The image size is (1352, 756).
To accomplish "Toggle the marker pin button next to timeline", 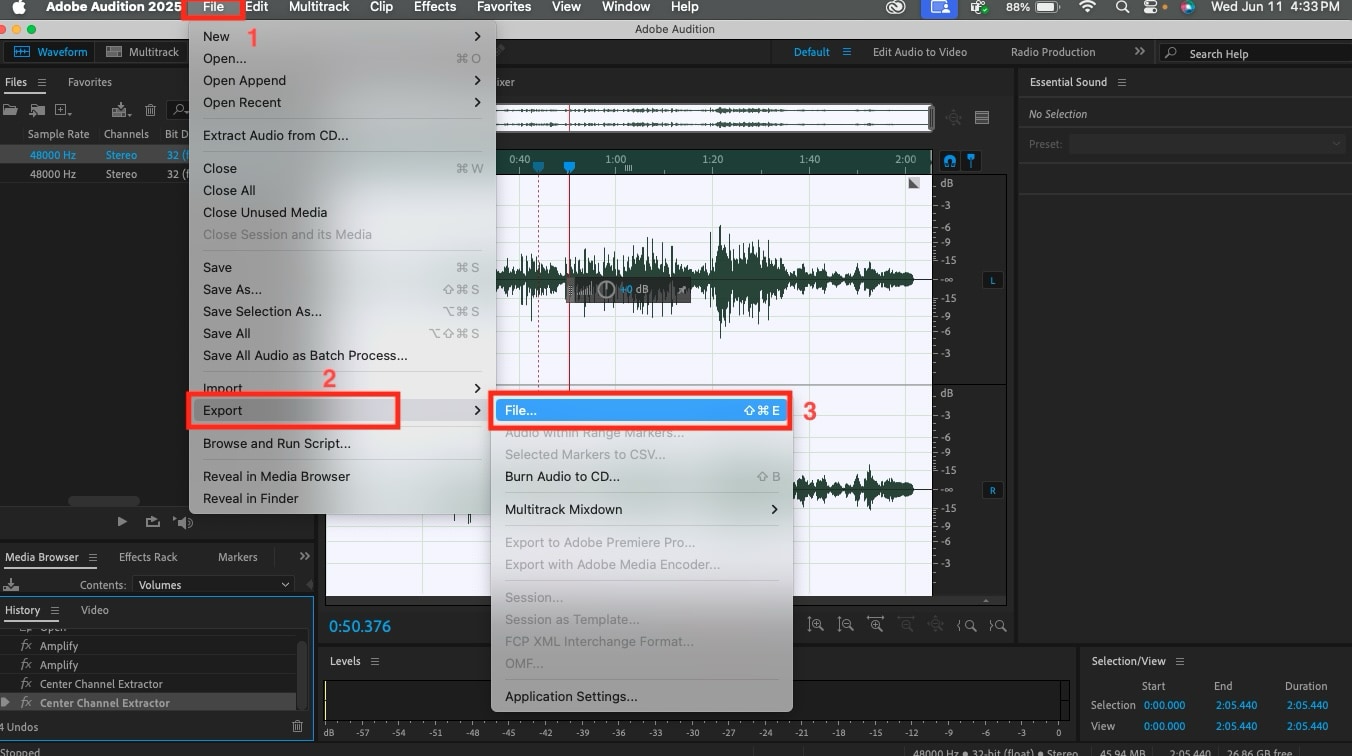I will (969, 161).
